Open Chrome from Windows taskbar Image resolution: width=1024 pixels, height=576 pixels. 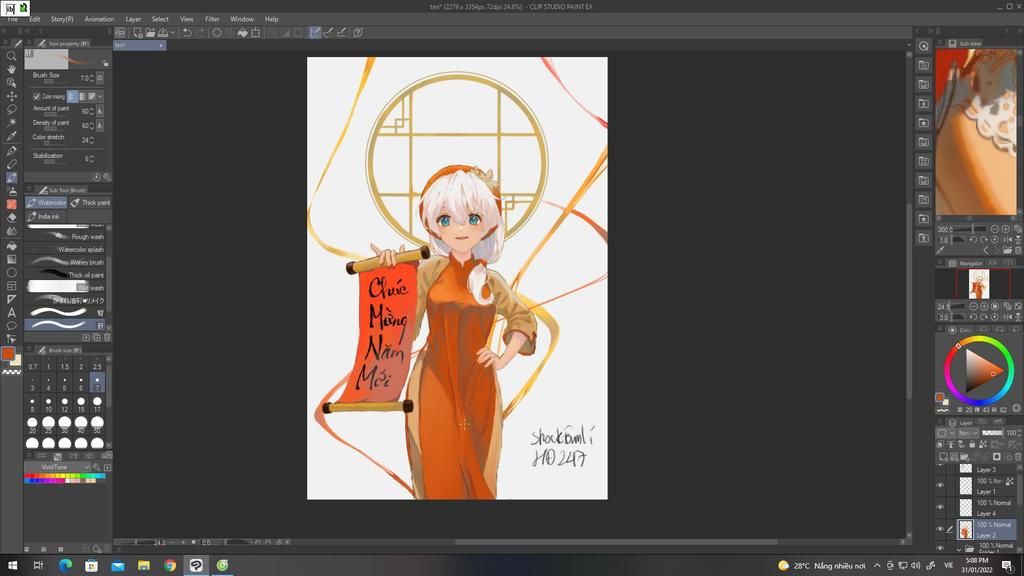pos(170,566)
